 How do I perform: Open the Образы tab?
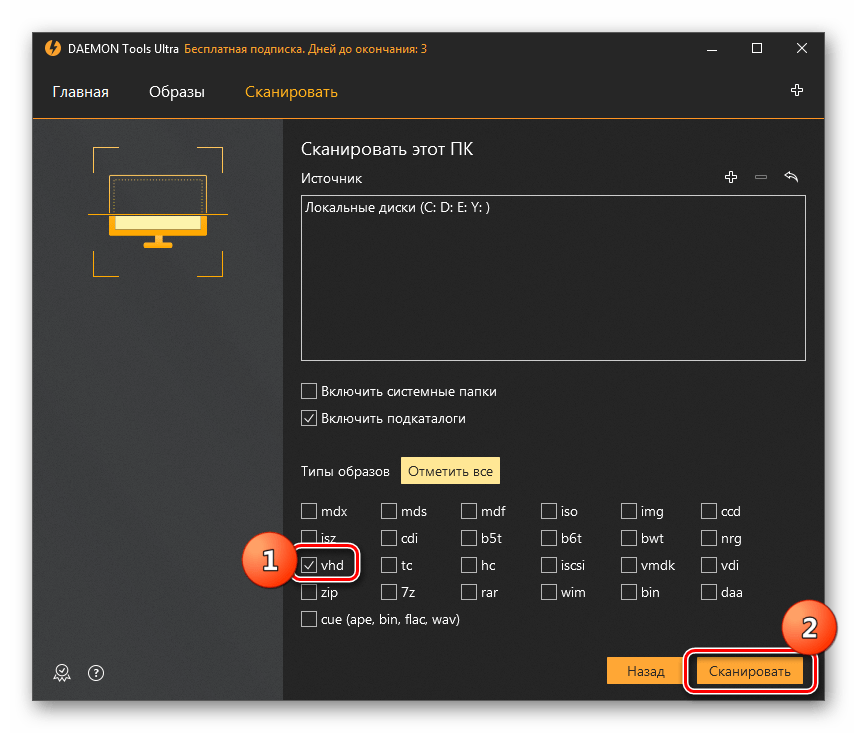177,92
